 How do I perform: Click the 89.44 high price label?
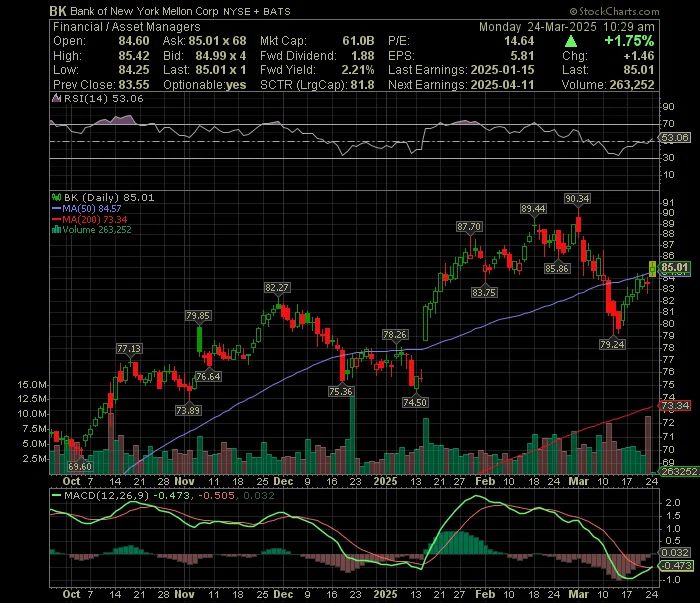click(x=533, y=208)
